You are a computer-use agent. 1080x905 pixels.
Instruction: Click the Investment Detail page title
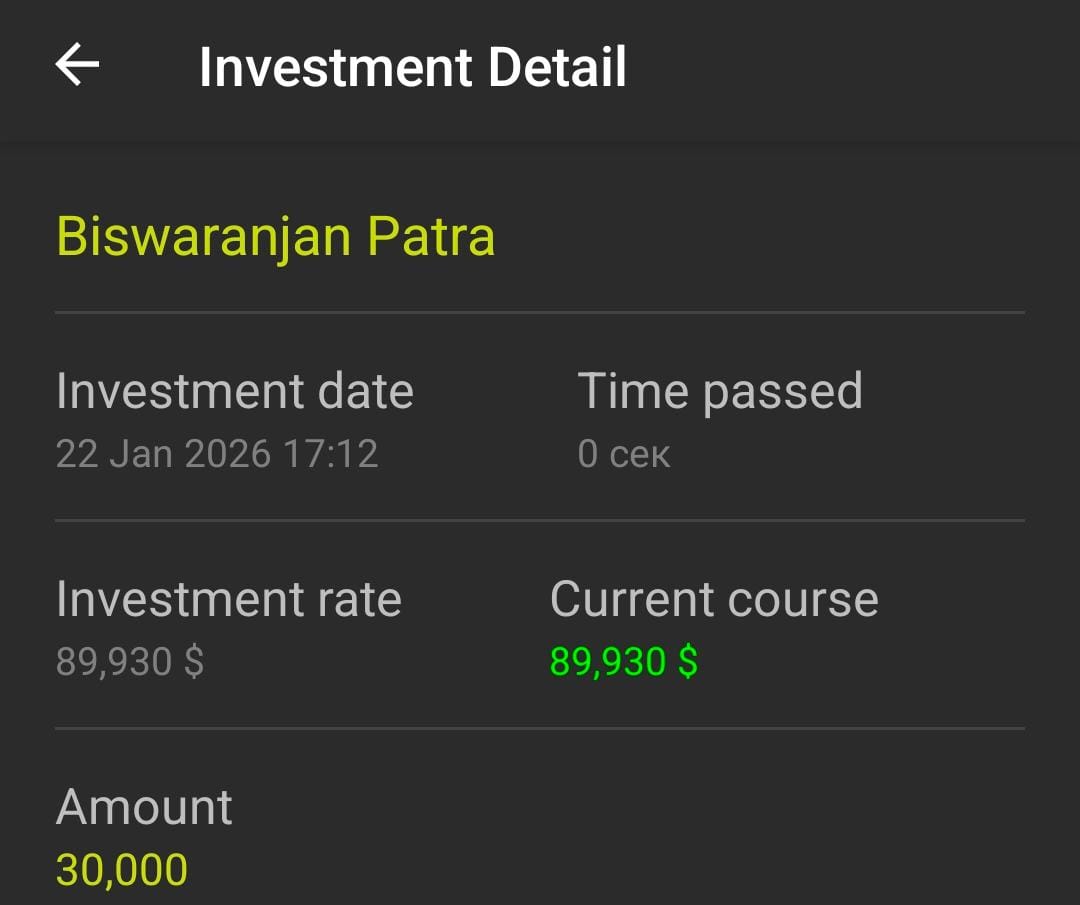coord(412,67)
